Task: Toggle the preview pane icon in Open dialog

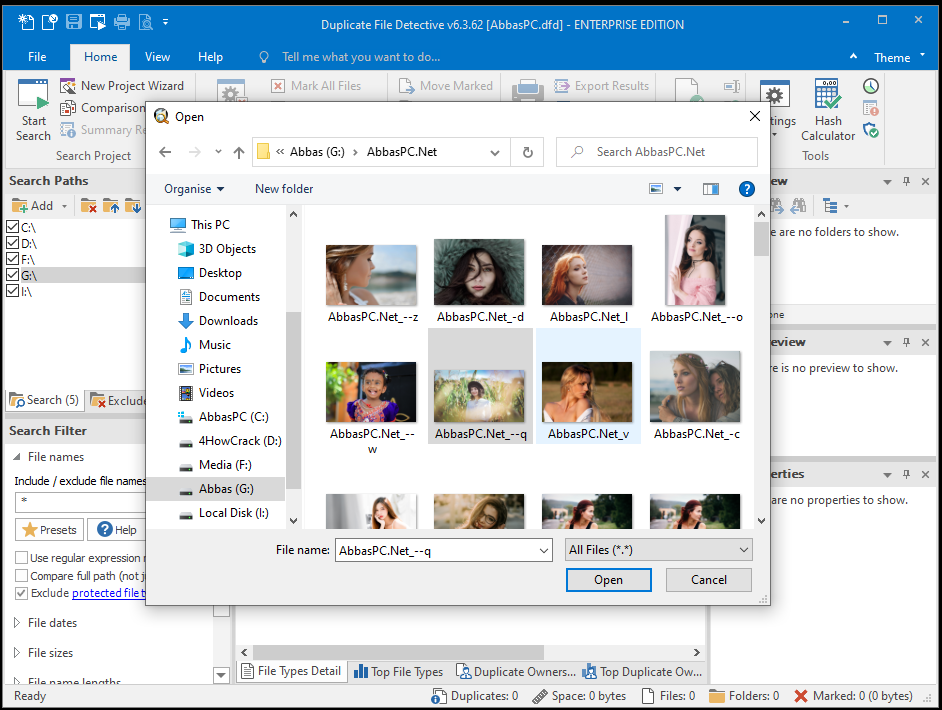Action: click(711, 189)
